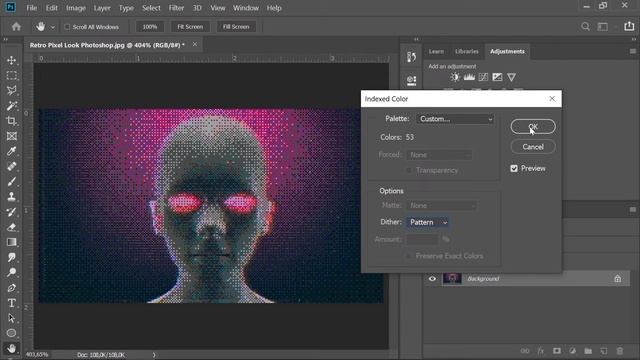This screenshot has height=360, width=640.
Task: Select the Smudge tool
Action: click(x=11, y=257)
